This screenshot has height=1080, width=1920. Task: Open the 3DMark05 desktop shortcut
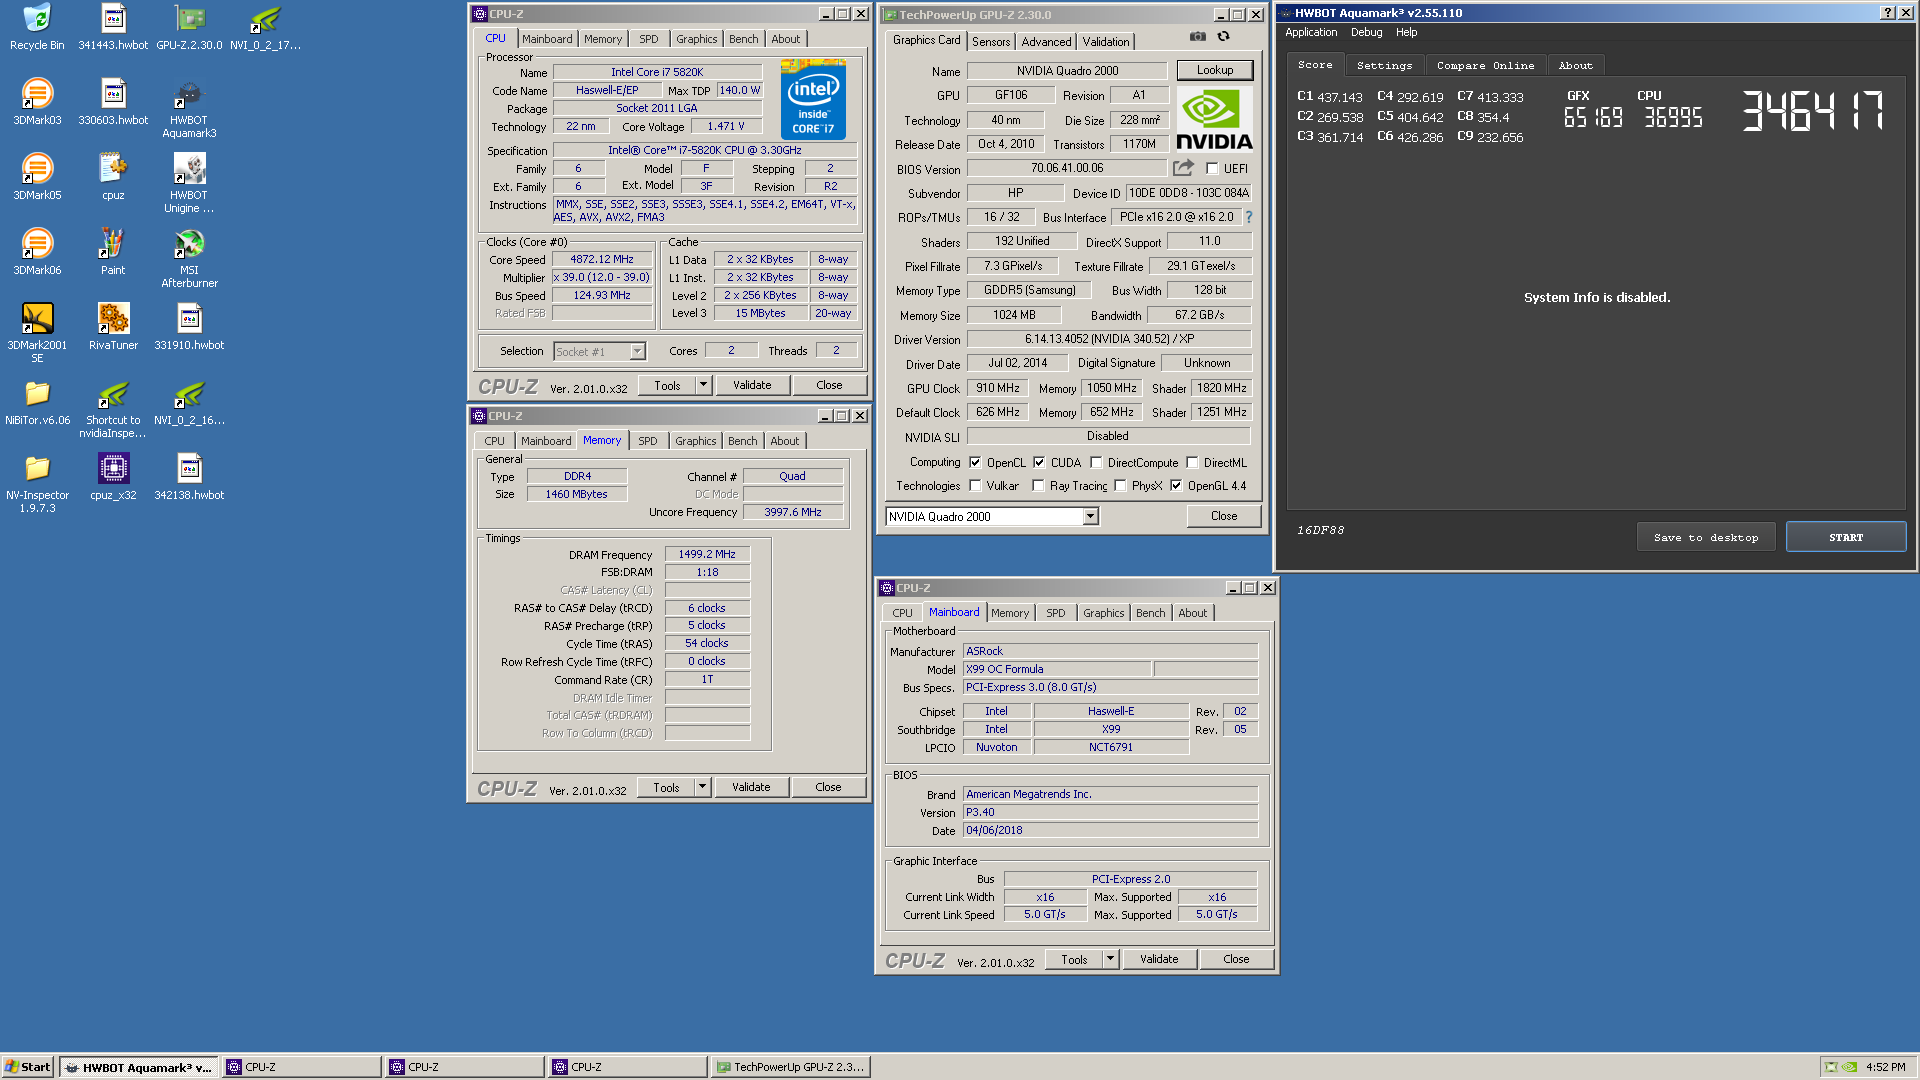(x=37, y=177)
